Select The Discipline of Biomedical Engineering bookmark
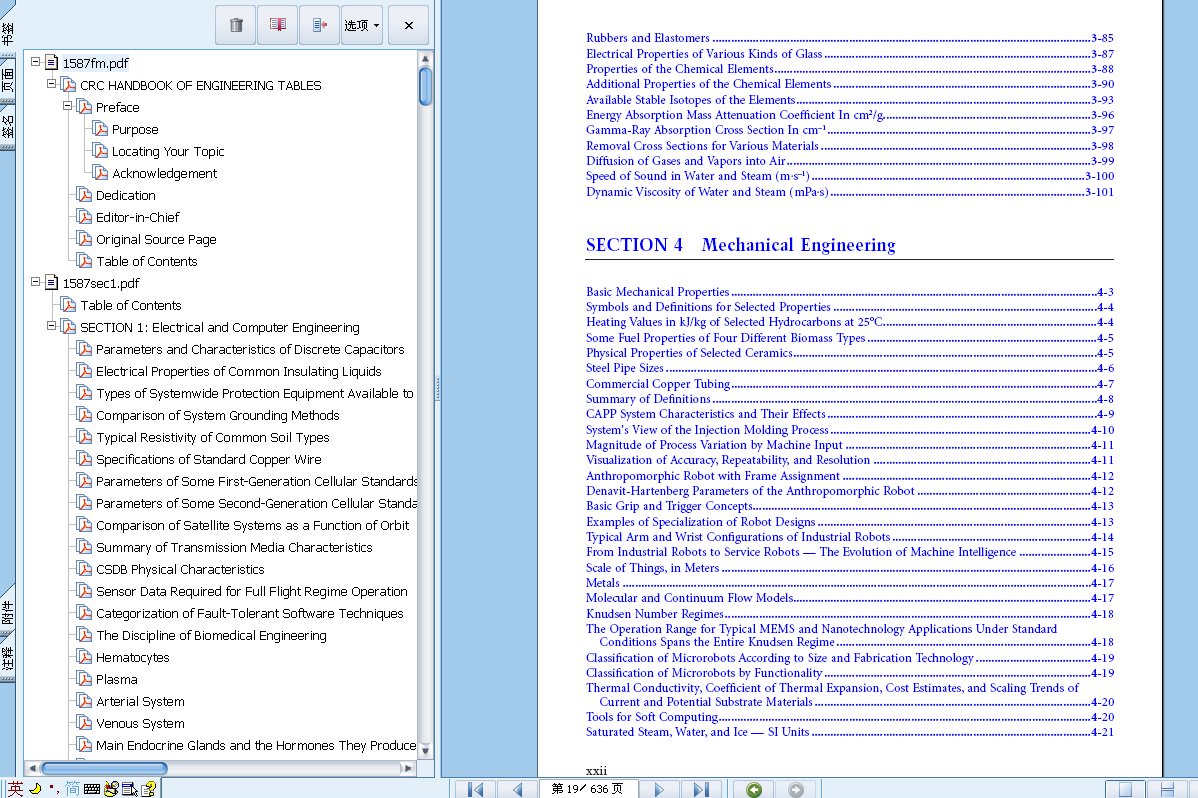 point(211,635)
